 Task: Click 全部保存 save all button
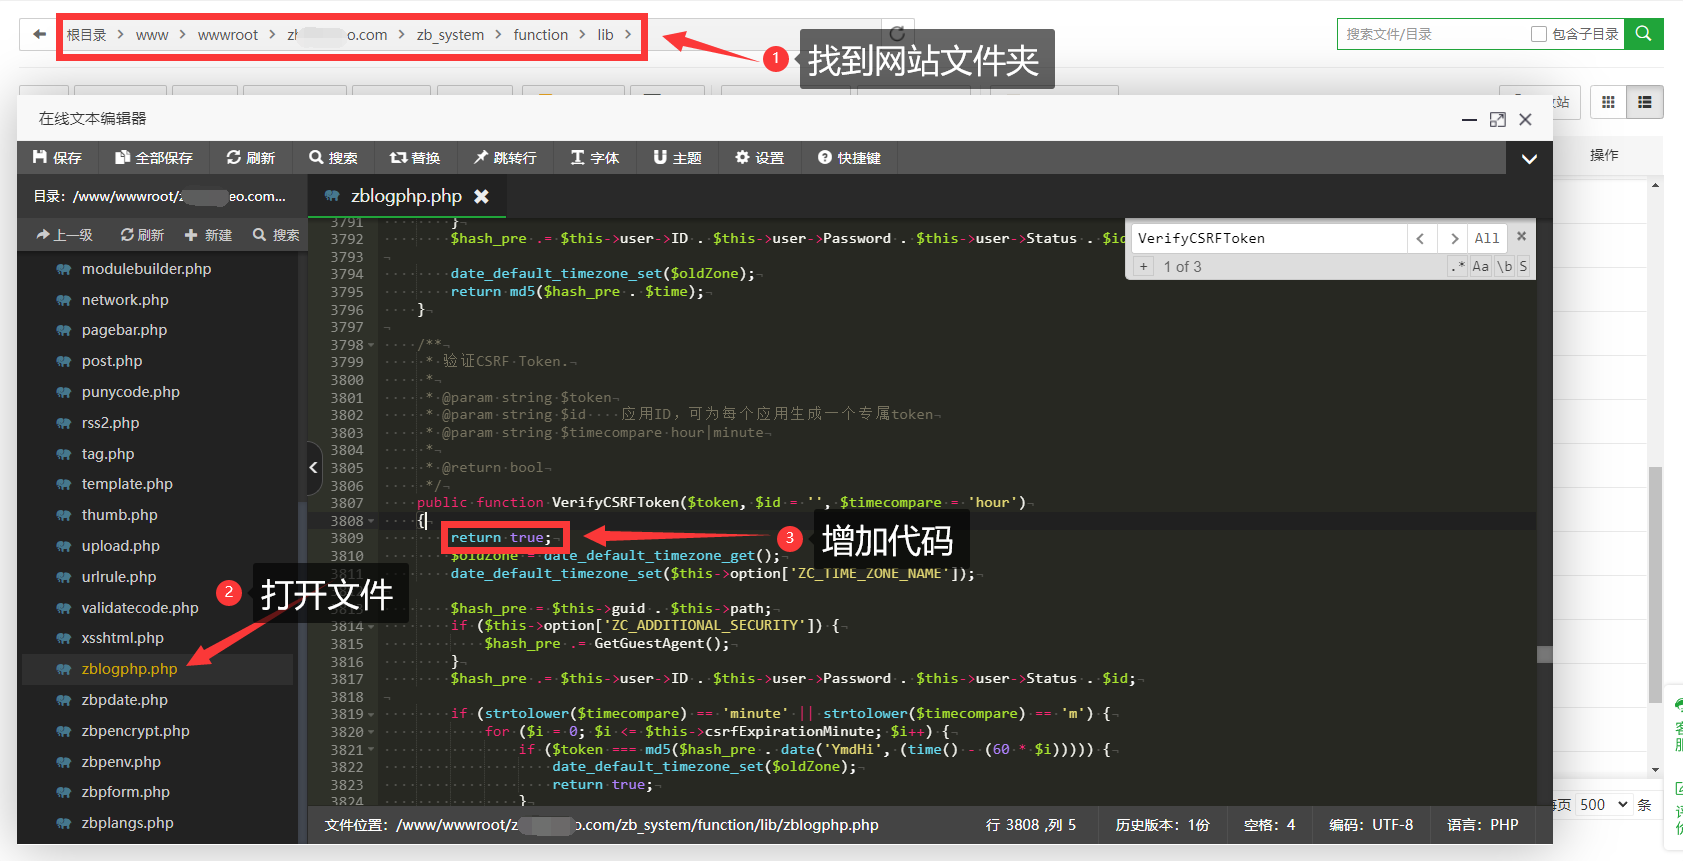click(x=153, y=158)
